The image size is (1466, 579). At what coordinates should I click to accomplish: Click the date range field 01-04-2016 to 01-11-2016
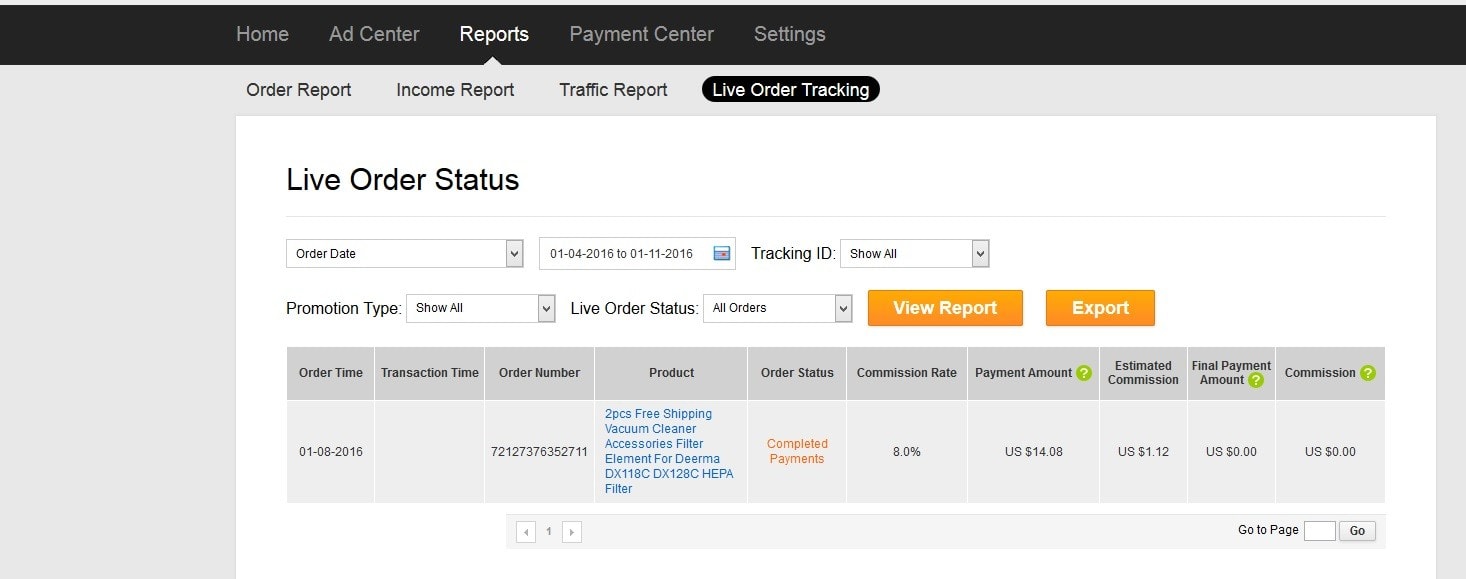pyautogui.click(x=622, y=254)
